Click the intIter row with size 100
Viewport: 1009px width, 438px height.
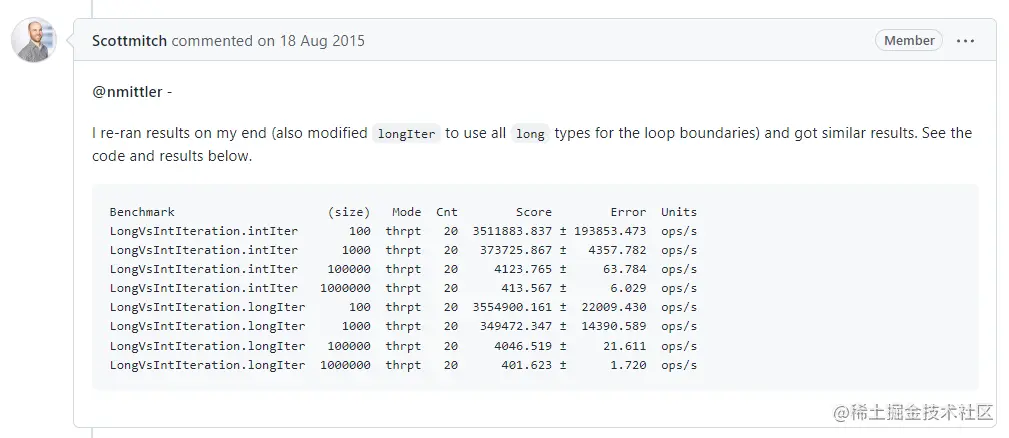403,231
